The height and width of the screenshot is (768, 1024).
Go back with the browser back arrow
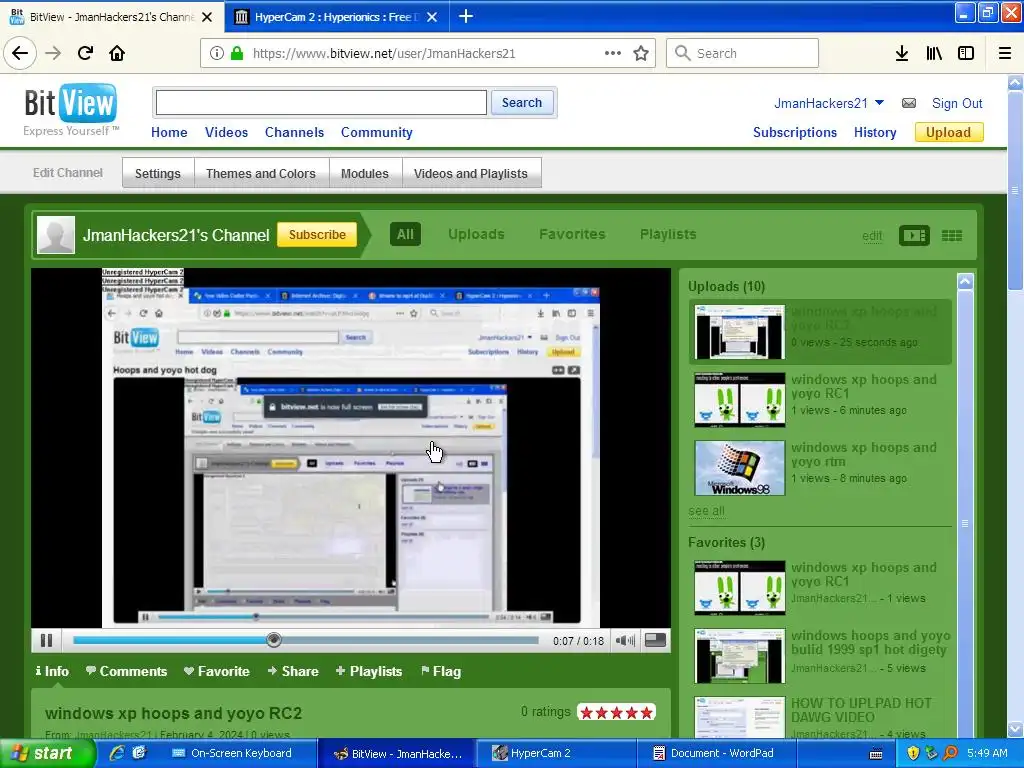[x=20, y=54]
